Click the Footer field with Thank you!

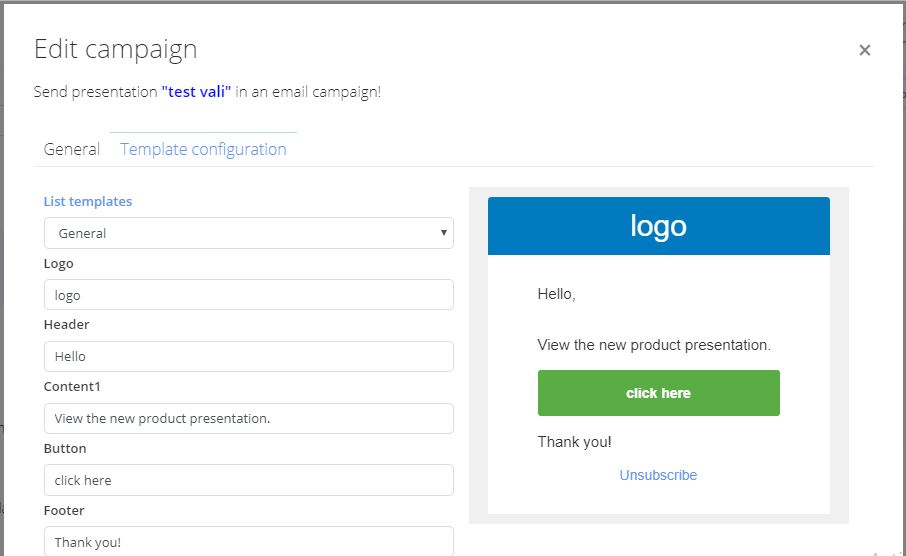pos(248,542)
